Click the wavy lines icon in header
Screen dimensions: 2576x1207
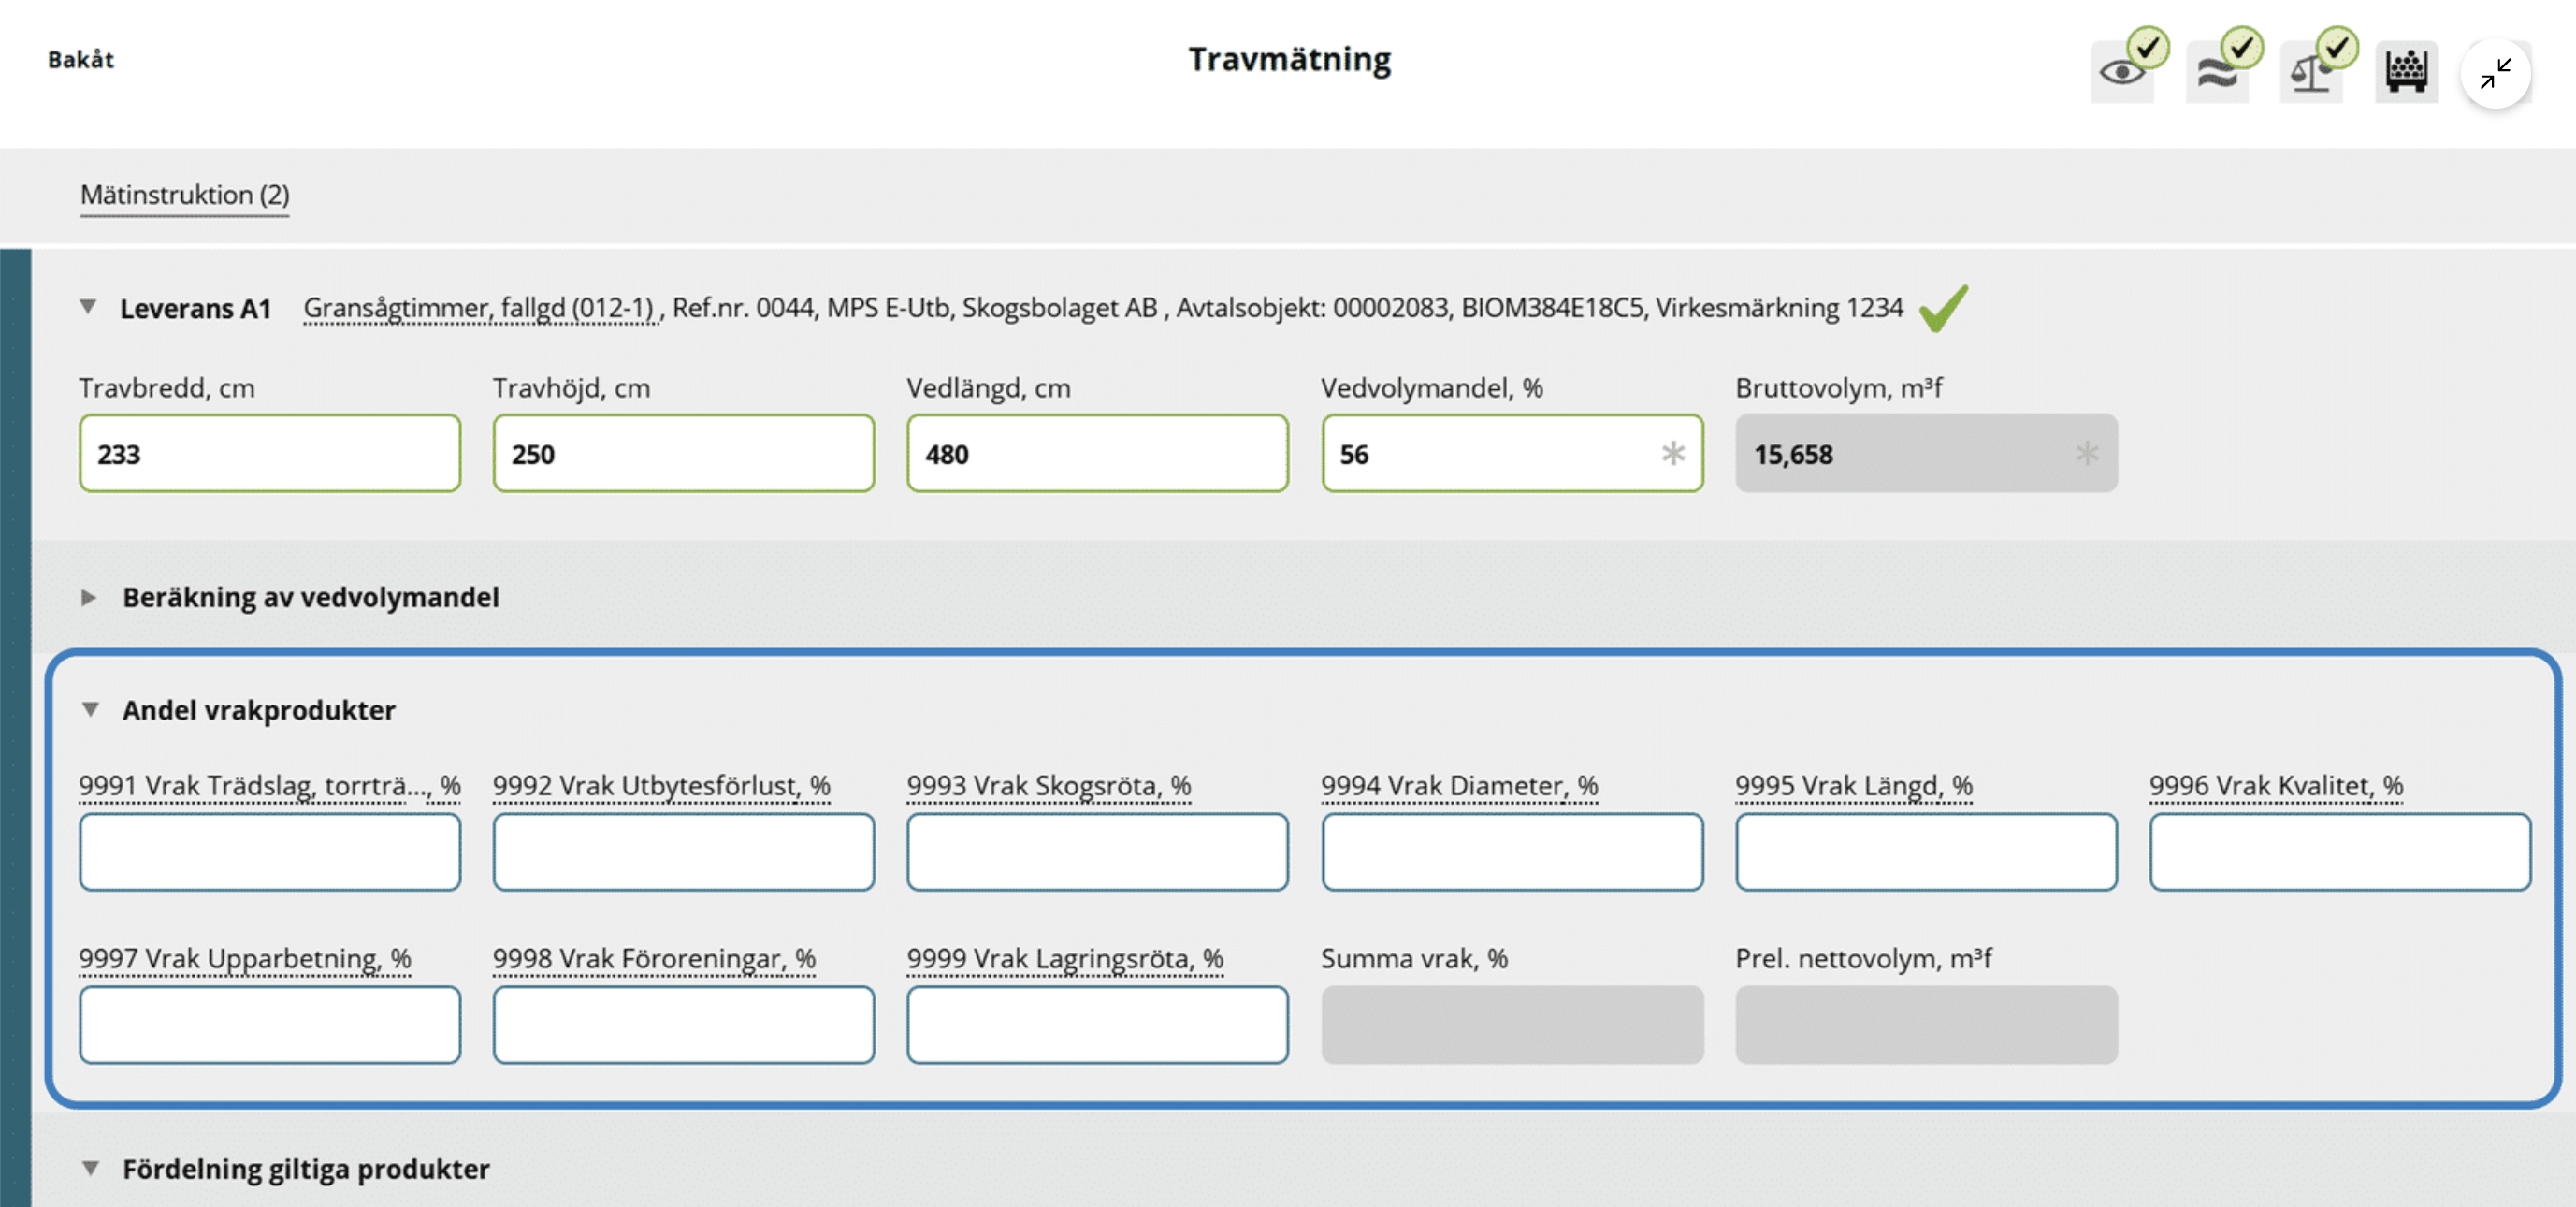click(x=2216, y=72)
